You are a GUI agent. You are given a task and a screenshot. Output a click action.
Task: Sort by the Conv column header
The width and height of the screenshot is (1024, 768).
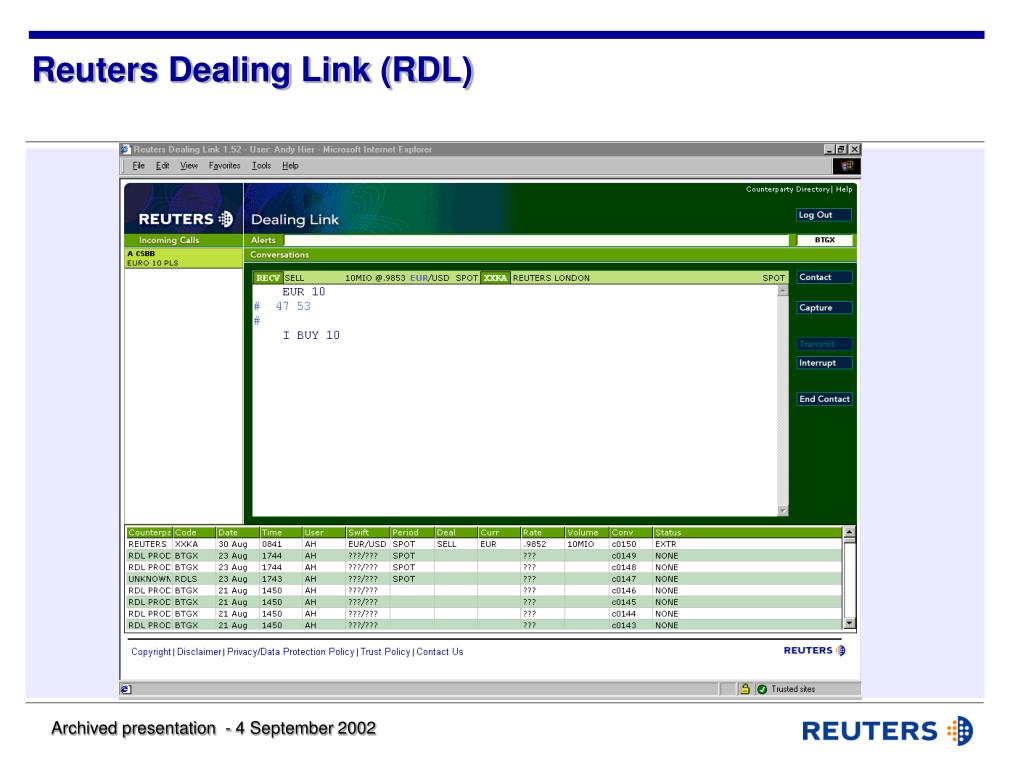point(631,533)
